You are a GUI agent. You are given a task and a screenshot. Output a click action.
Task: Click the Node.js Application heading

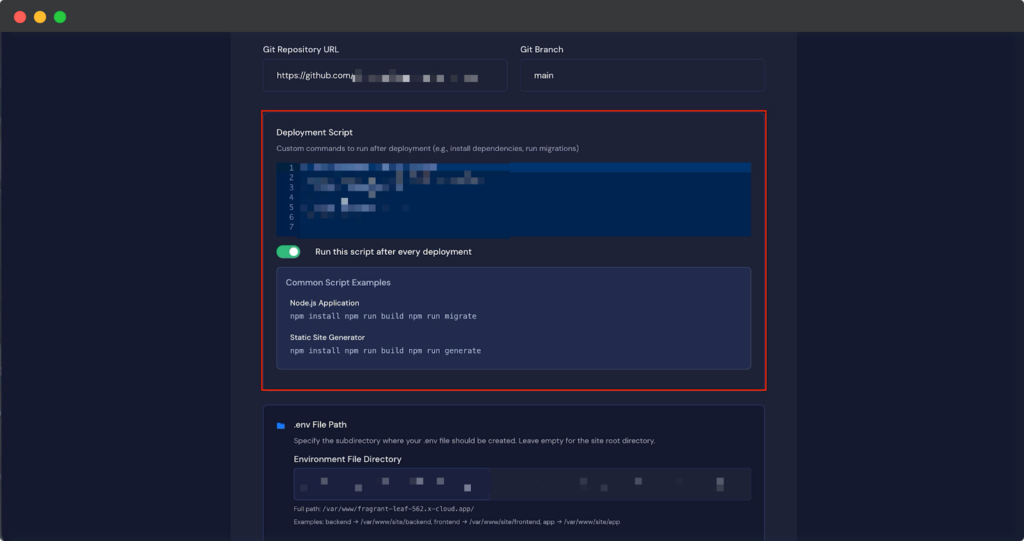324,303
